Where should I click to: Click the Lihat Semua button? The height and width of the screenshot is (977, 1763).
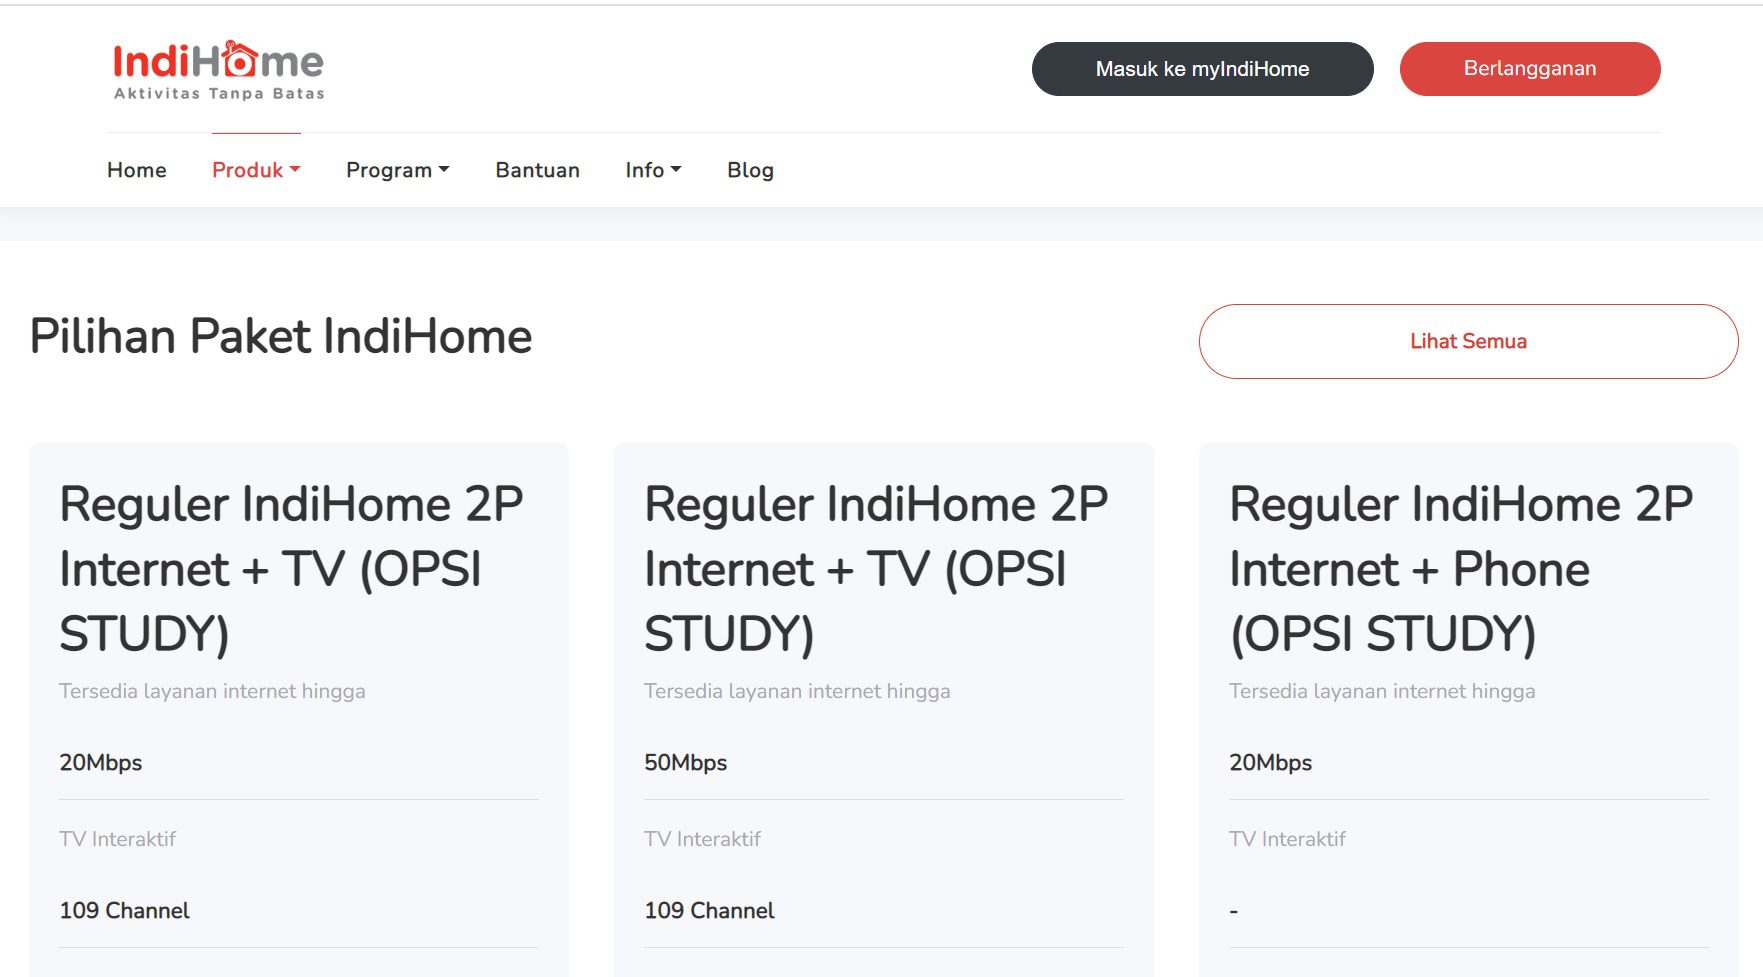click(x=1467, y=341)
